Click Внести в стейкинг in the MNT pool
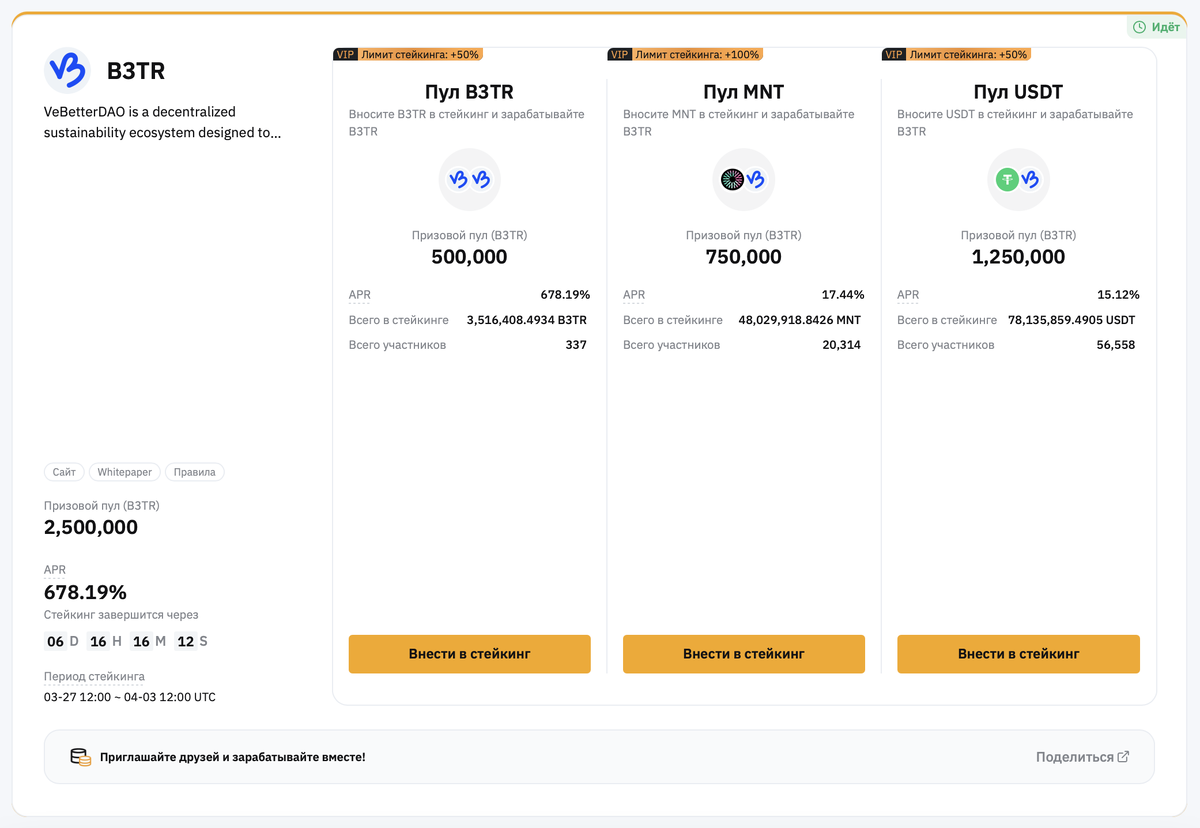Viewport: 1200px width, 828px height. pyautogui.click(x=743, y=653)
